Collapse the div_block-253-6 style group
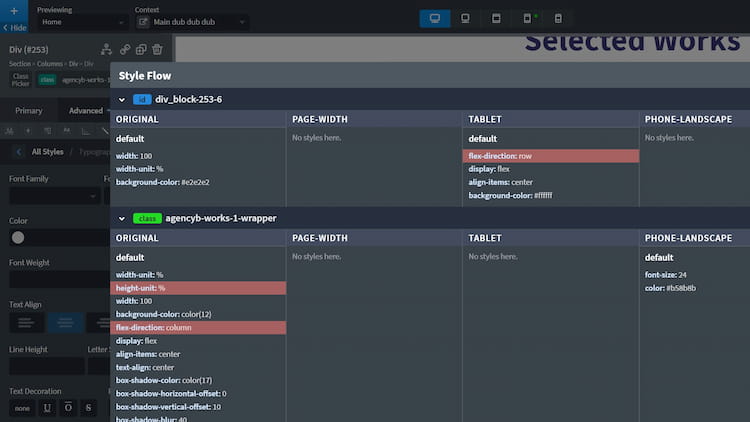Screen dimensions: 750x422 pos(121,100)
